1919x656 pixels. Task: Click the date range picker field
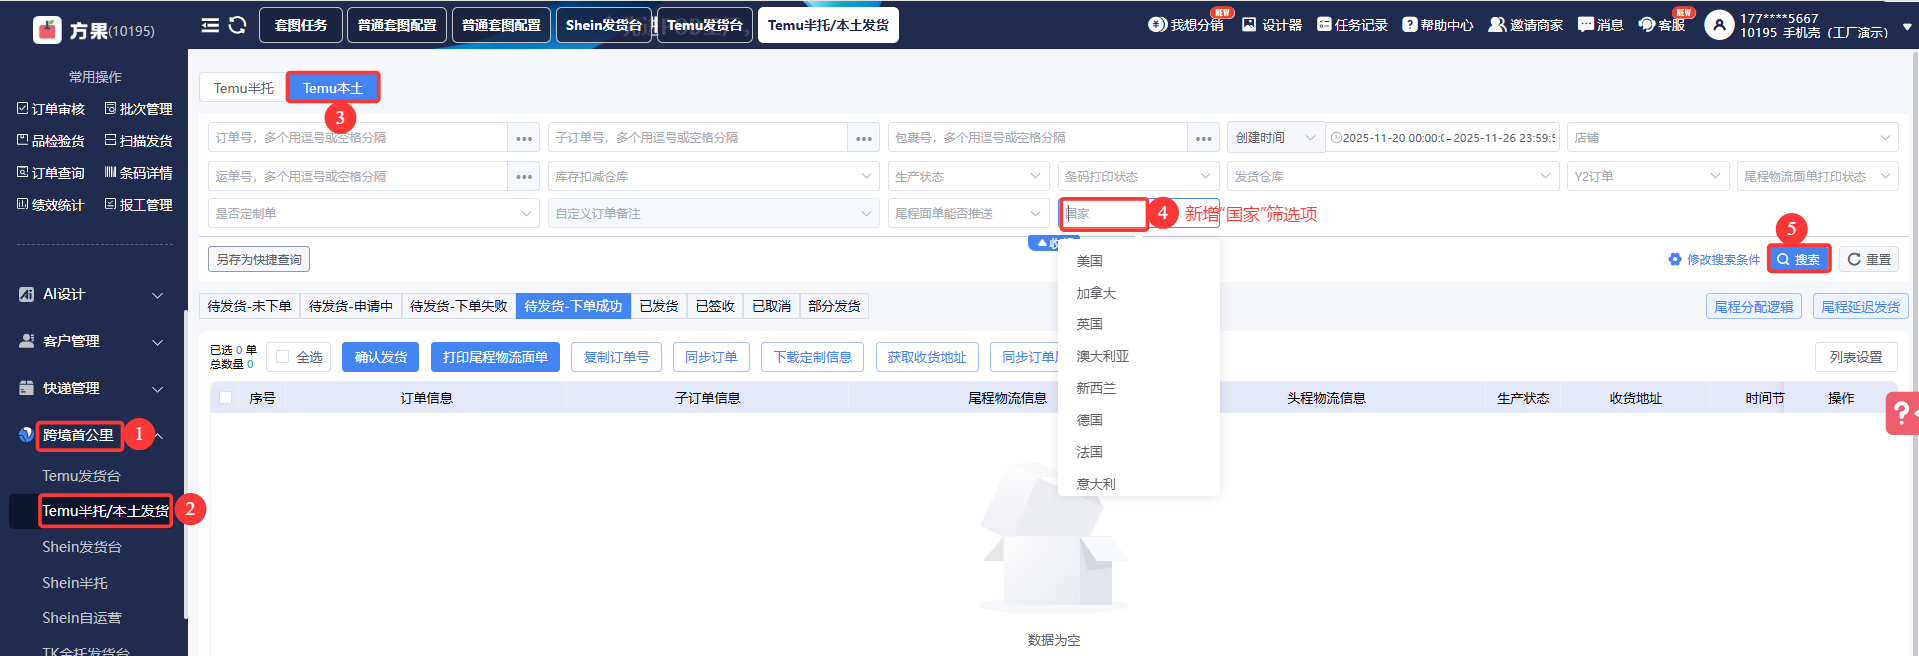(x=1442, y=138)
